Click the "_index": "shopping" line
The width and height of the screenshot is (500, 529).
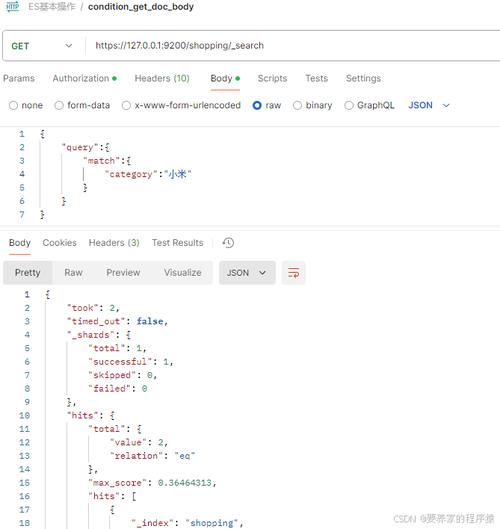click(187, 523)
